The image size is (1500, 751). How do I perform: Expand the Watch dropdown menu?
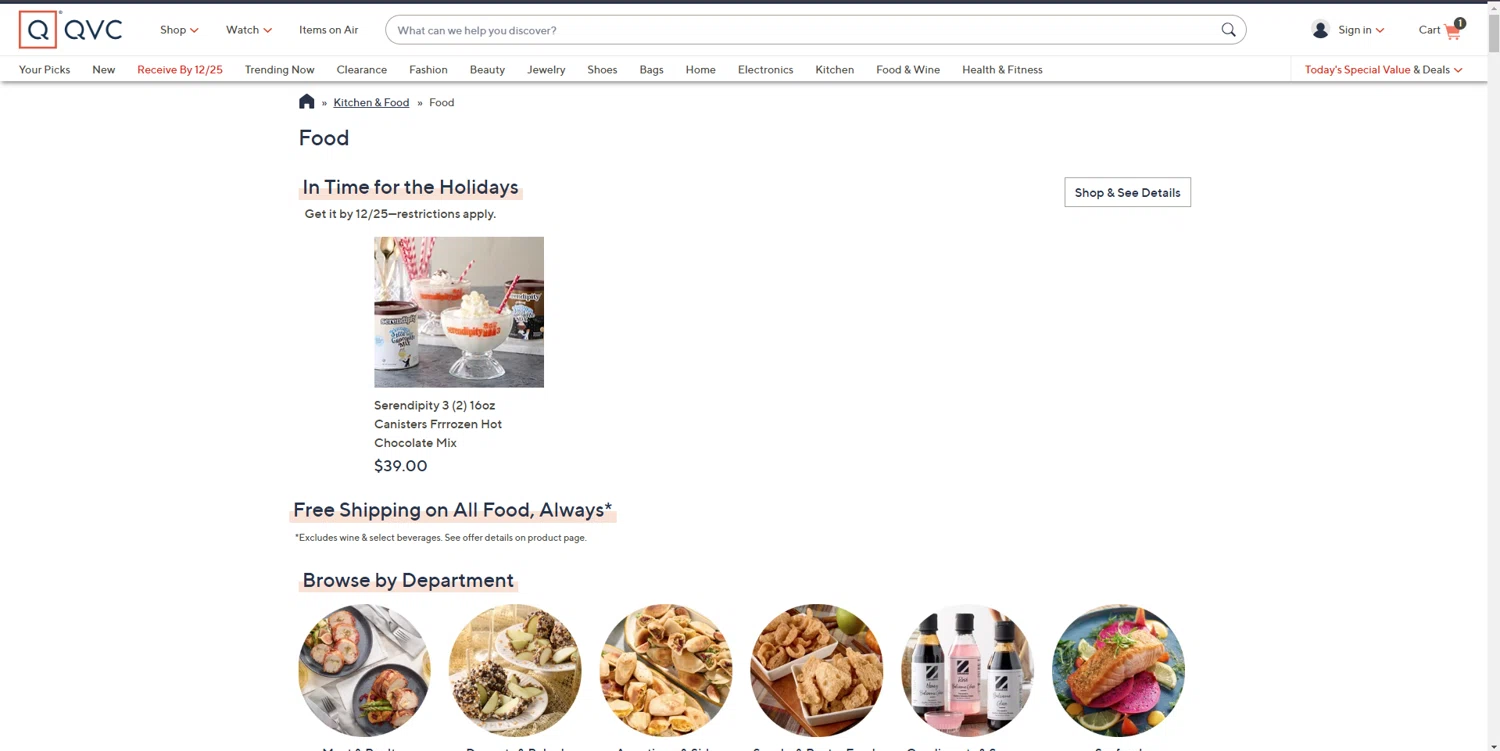(x=249, y=30)
